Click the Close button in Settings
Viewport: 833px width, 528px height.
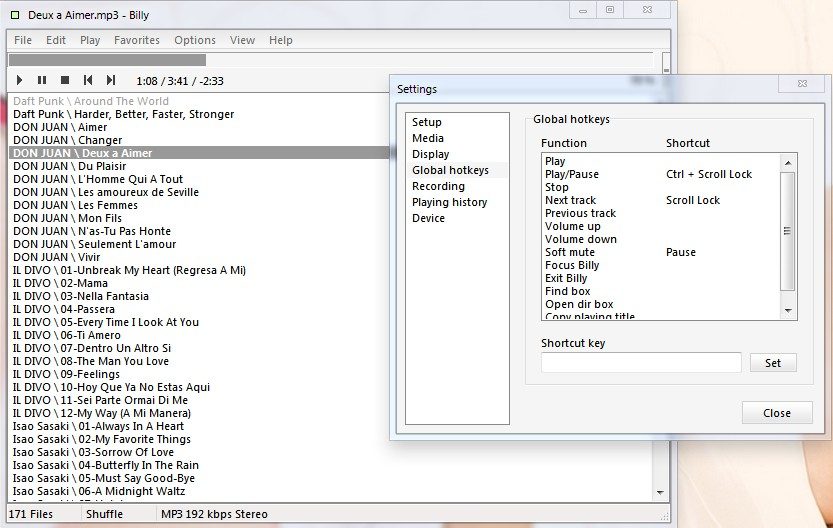(777, 413)
